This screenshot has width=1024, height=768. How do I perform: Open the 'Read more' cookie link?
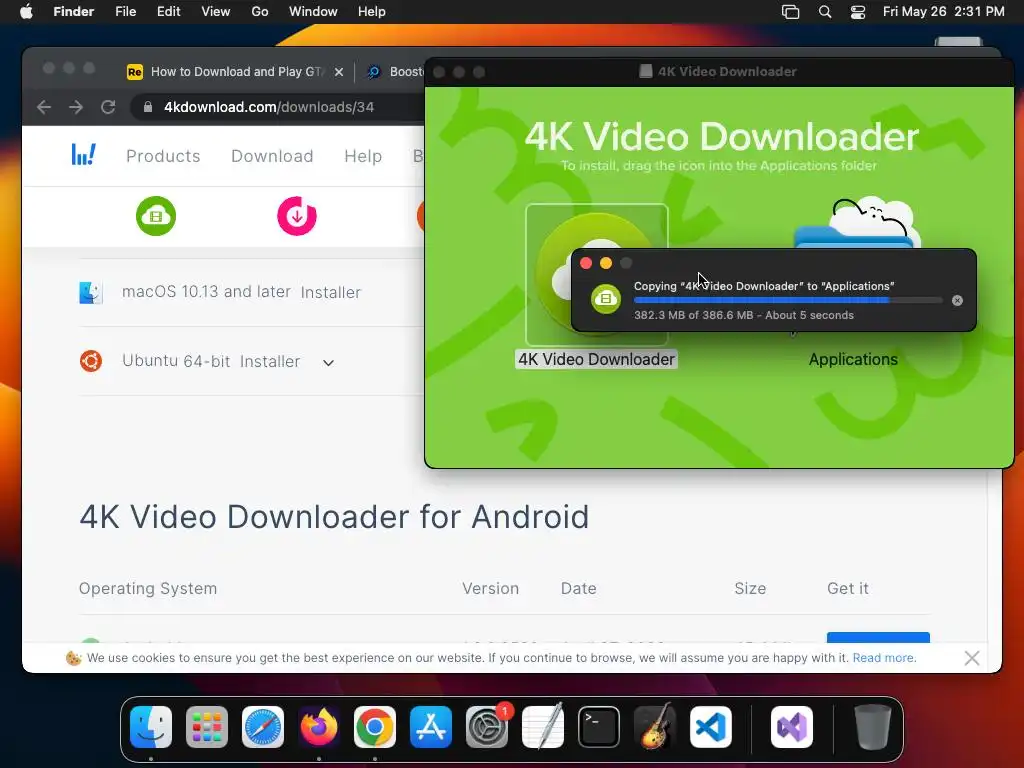click(x=884, y=658)
